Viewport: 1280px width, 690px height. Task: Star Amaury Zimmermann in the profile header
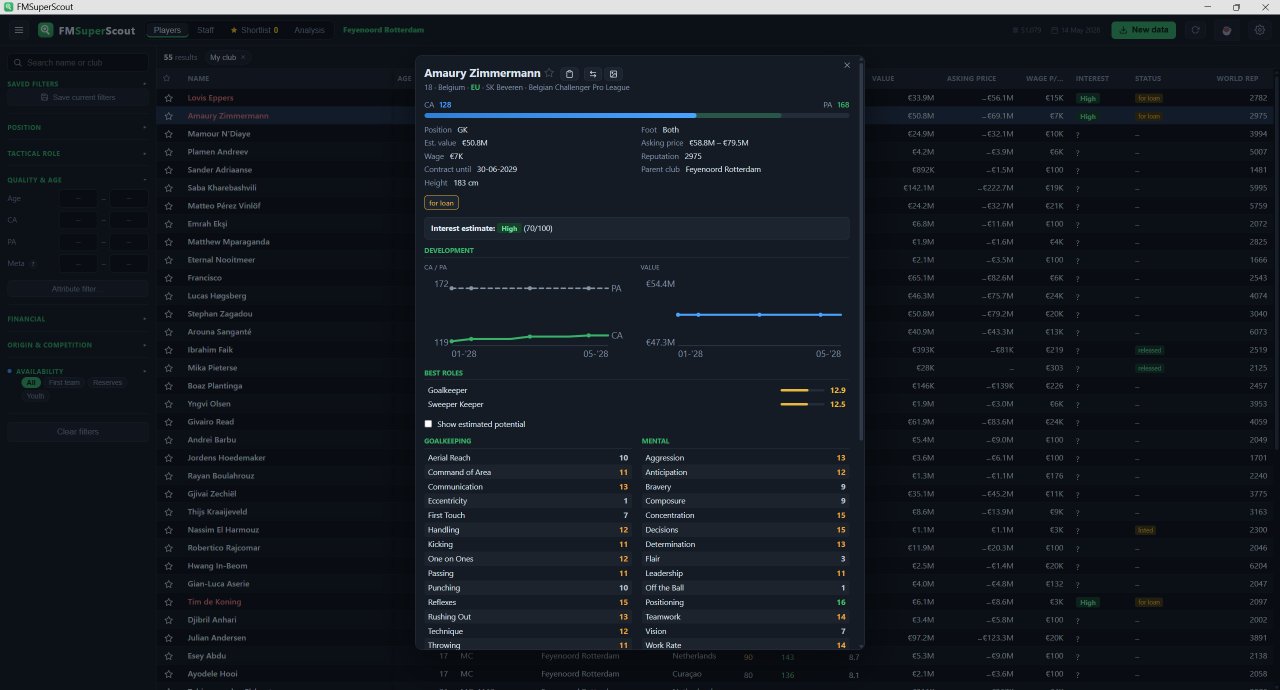click(x=549, y=73)
